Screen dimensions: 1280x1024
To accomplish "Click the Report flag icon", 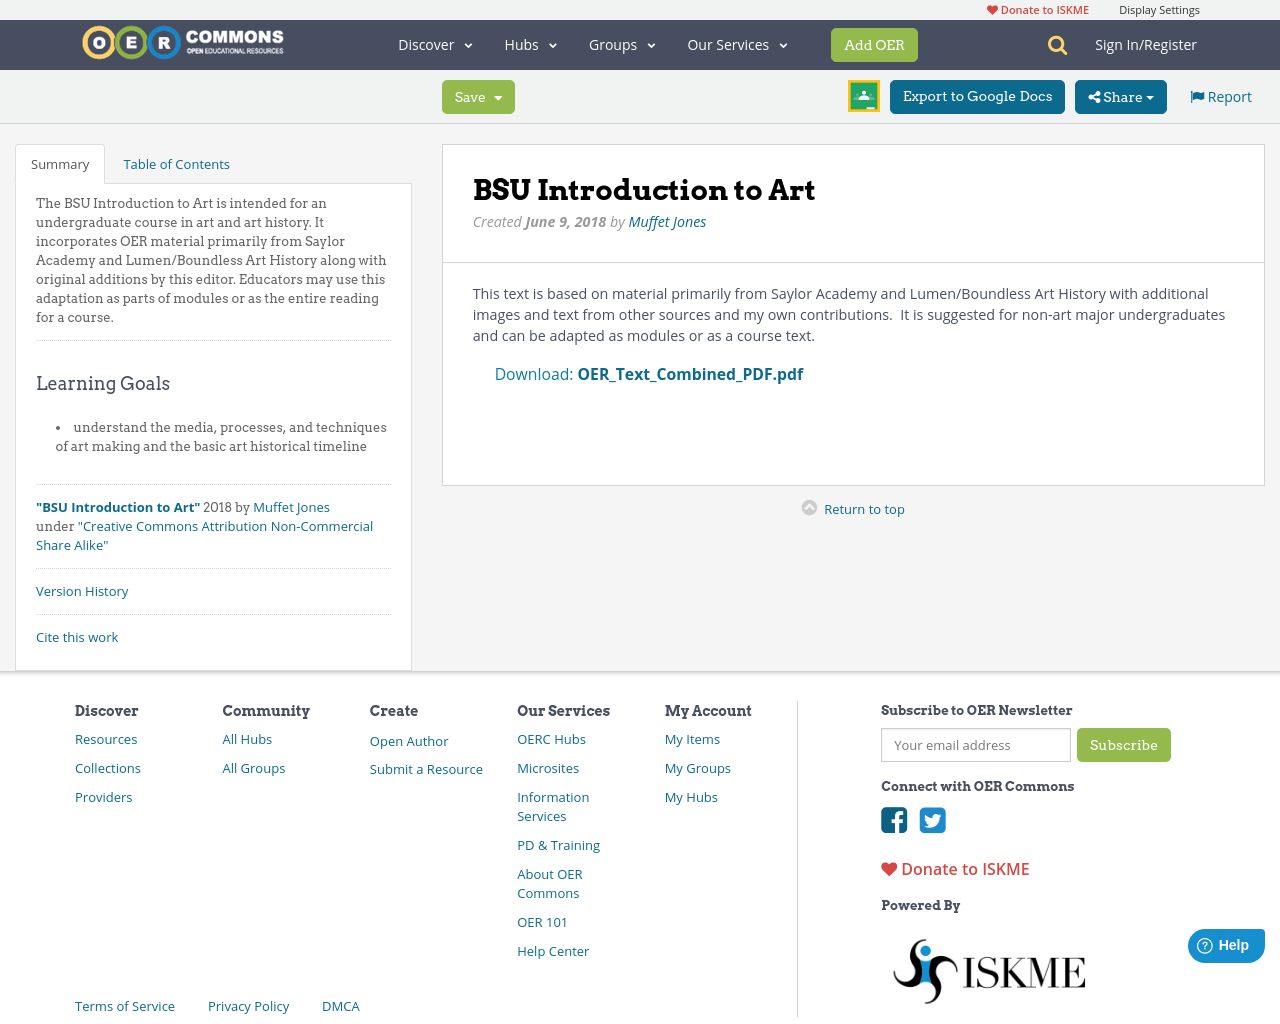I will (1198, 95).
